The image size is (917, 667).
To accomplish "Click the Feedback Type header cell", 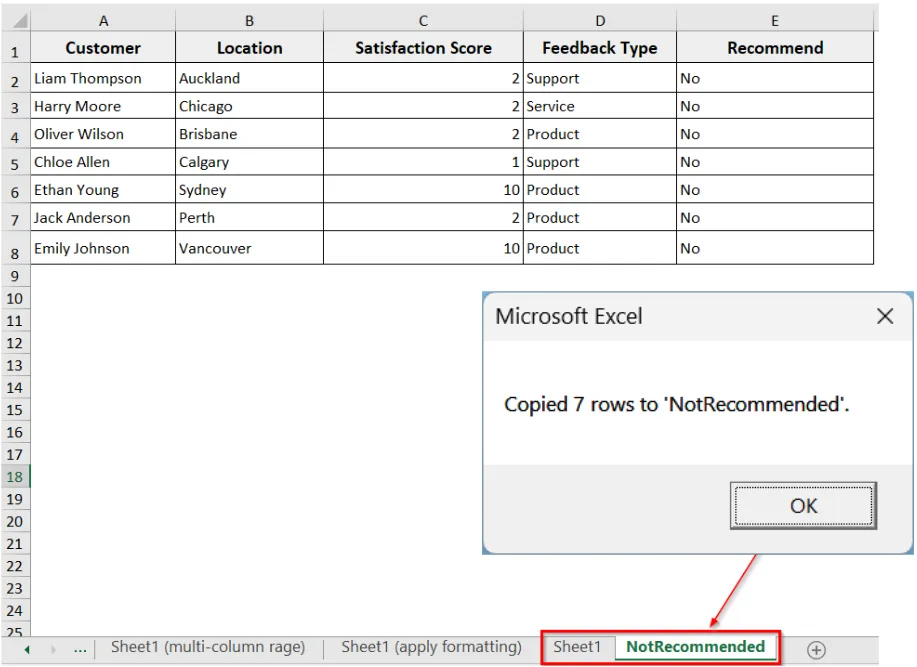I will click(600, 47).
